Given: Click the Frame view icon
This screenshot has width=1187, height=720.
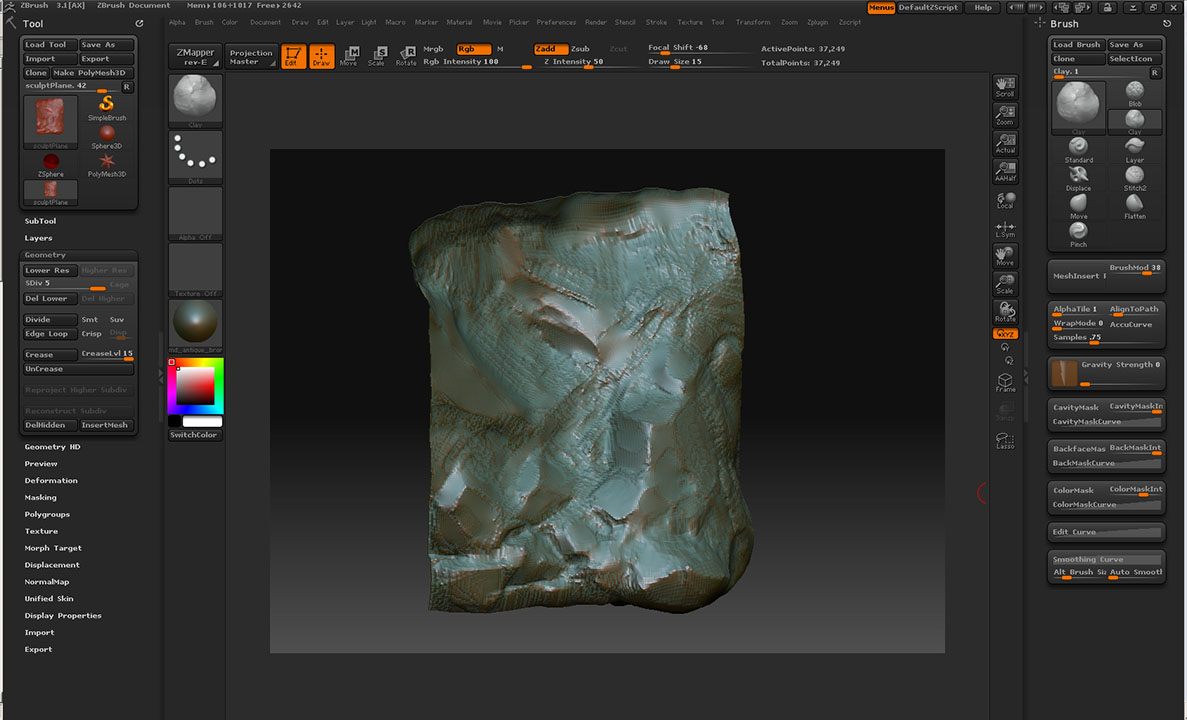Looking at the screenshot, I should point(1005,383).
